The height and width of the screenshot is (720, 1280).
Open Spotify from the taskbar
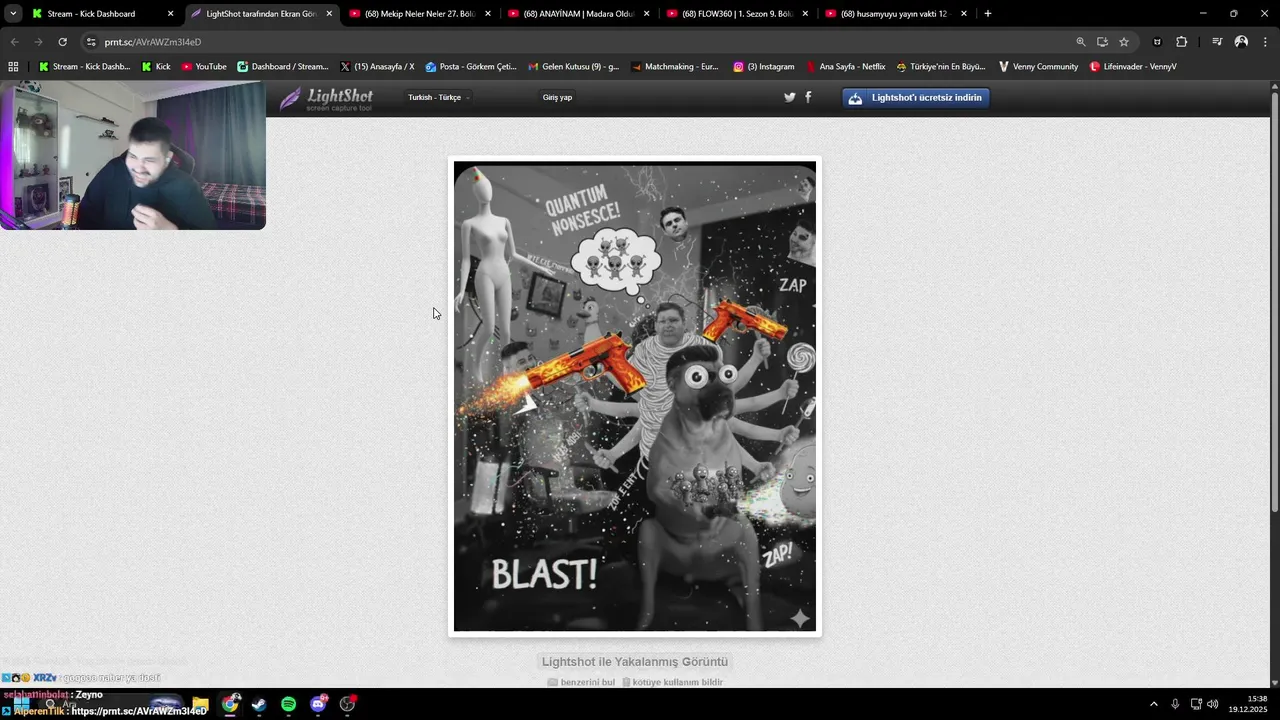coord(288,704)
